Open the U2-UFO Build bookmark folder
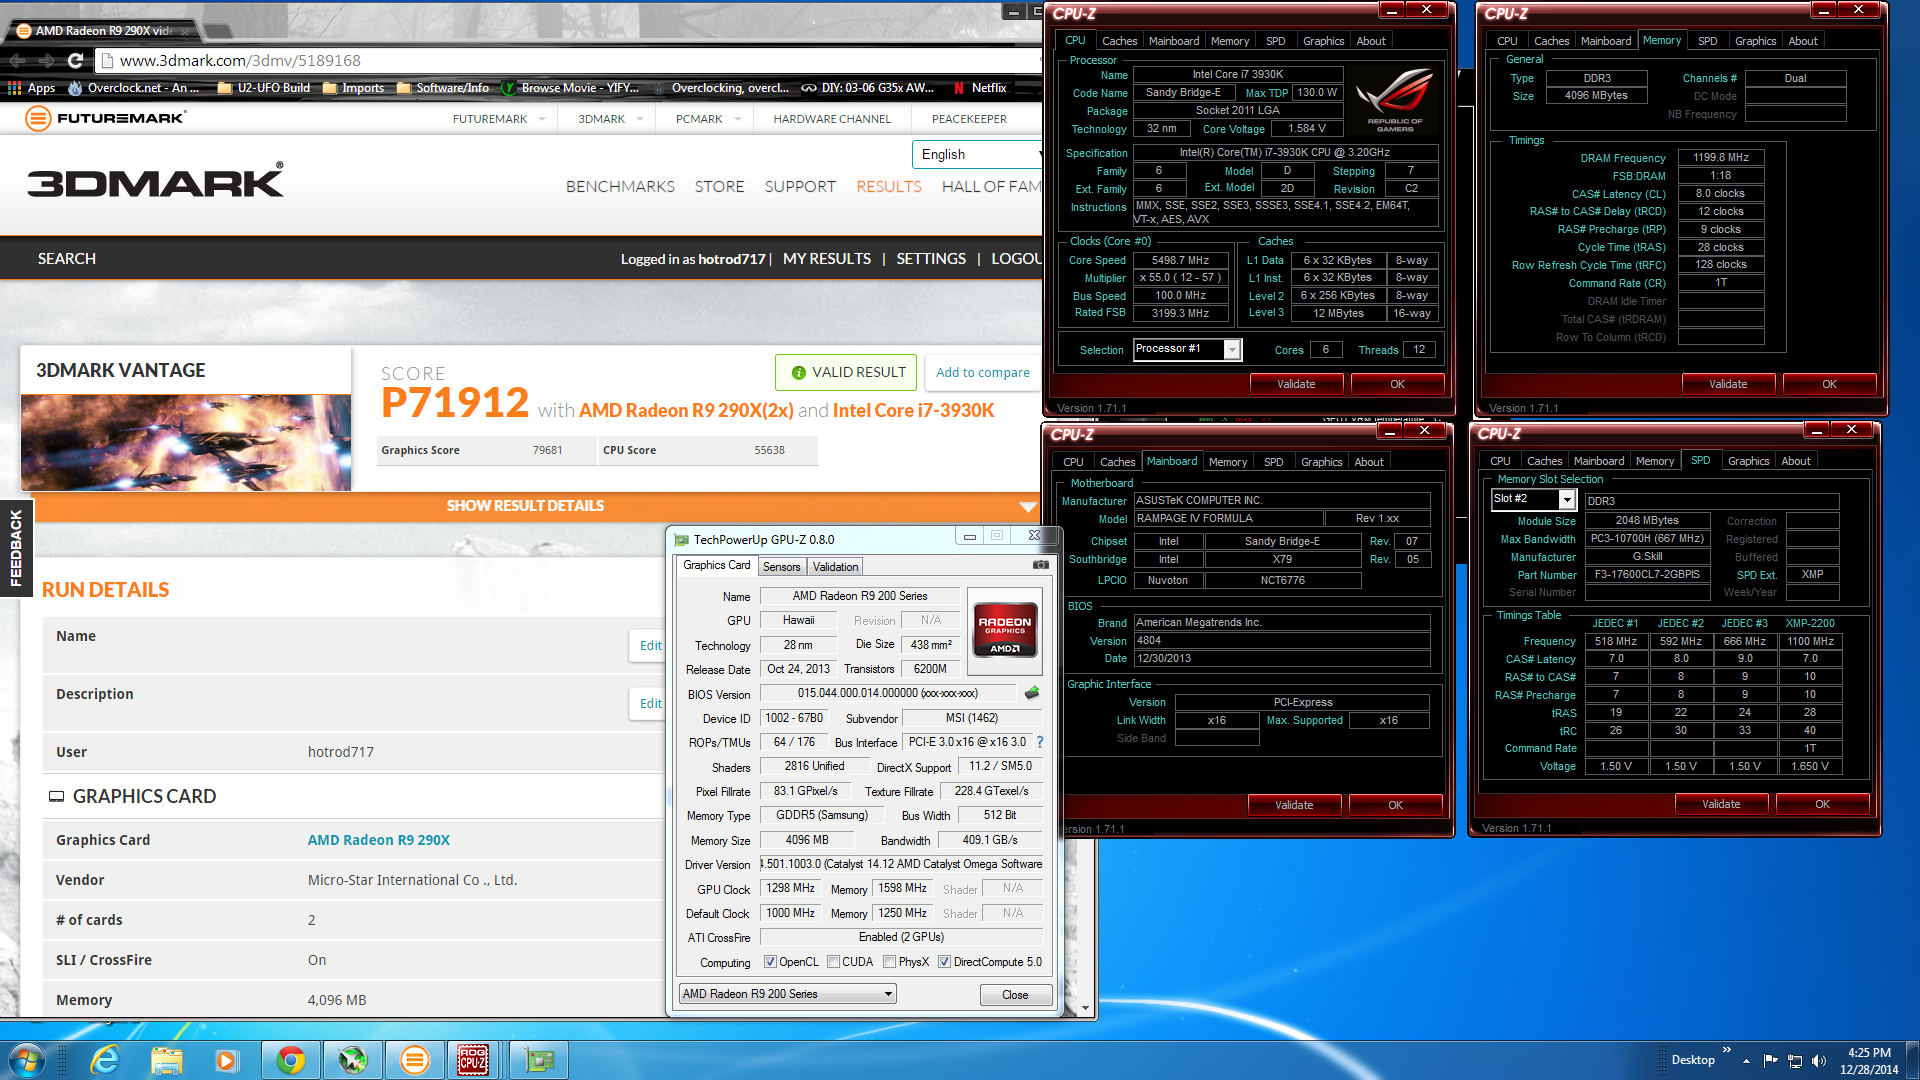The height and width of the screenshot is (1080, 1920). (x=264, y=88)
